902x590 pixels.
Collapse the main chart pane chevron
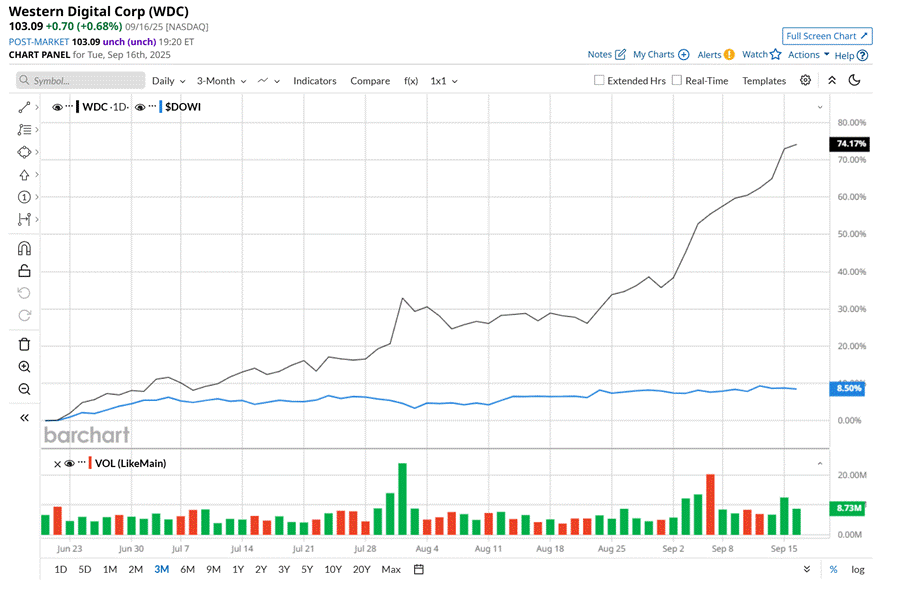click(x=820, y=108)
